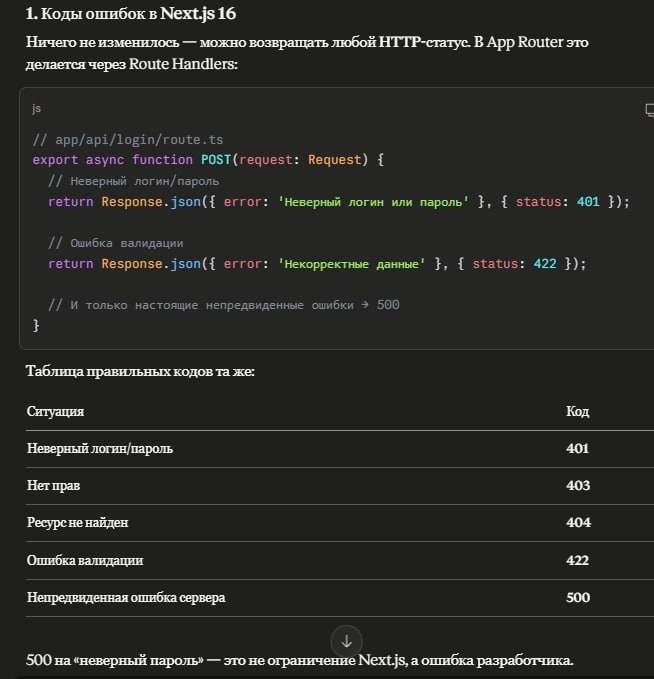Image resolution: width=654 pixels, height=679 pixels.
Task: Click the app/api/login/route.ts comment line
Action: pyautogui.click(x=128, y=139)
